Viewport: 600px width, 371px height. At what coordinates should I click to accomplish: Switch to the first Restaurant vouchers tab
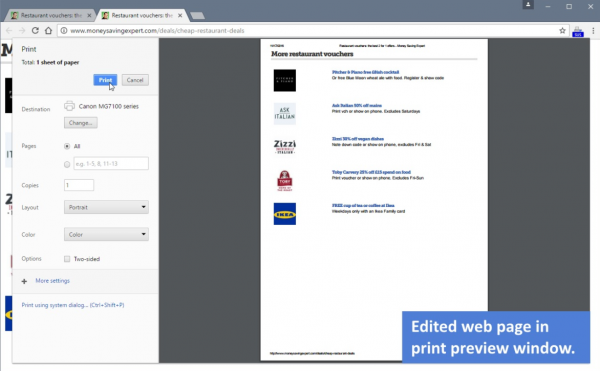point(50,15)
